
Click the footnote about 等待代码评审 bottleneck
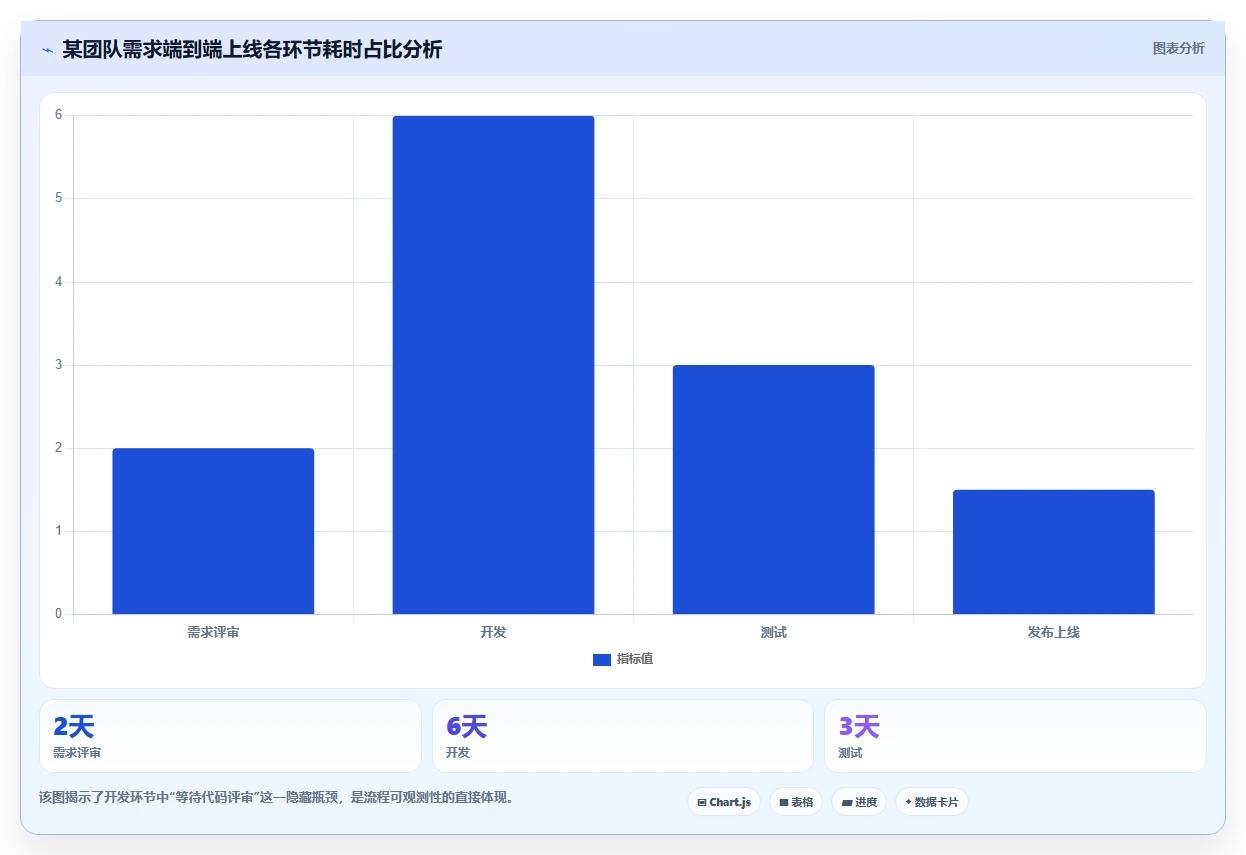[x=276, y=797]
